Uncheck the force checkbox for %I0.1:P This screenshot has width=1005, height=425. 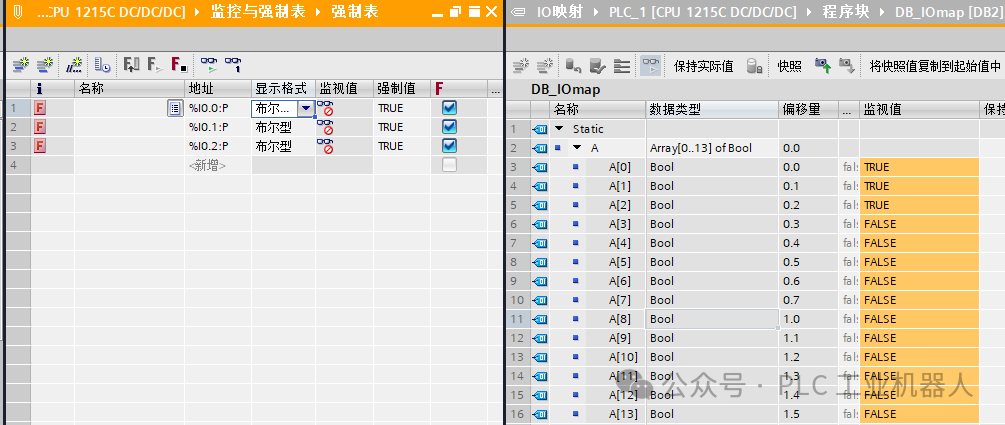point(449,127)
